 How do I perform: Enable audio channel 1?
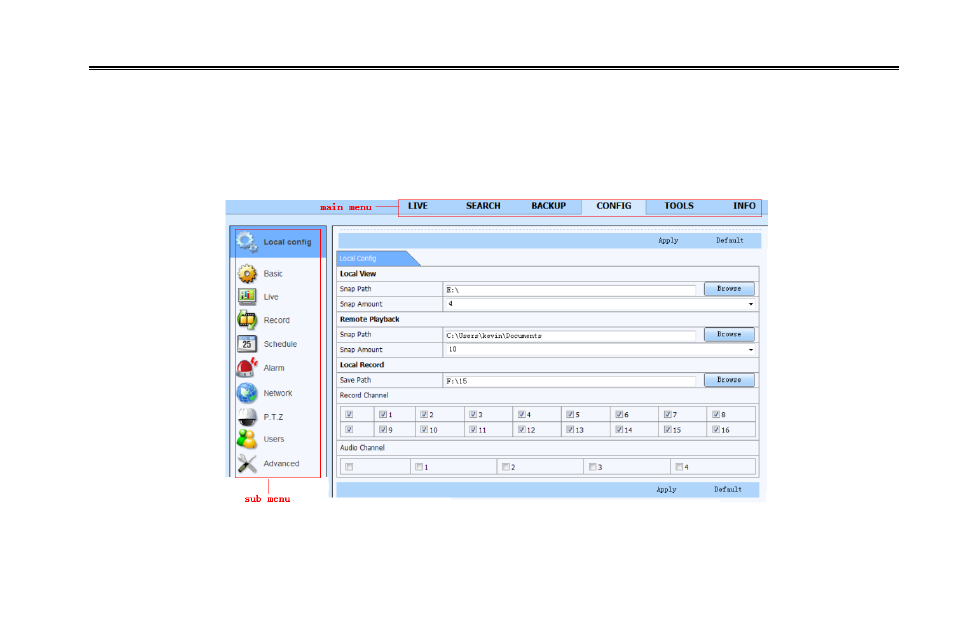pyautogui.click(x=419, y=467)
